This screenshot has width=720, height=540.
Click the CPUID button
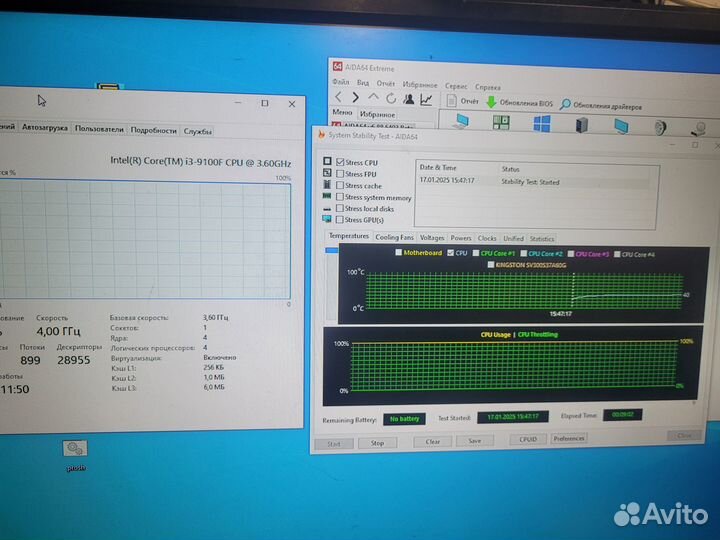[x=527, y=438]
